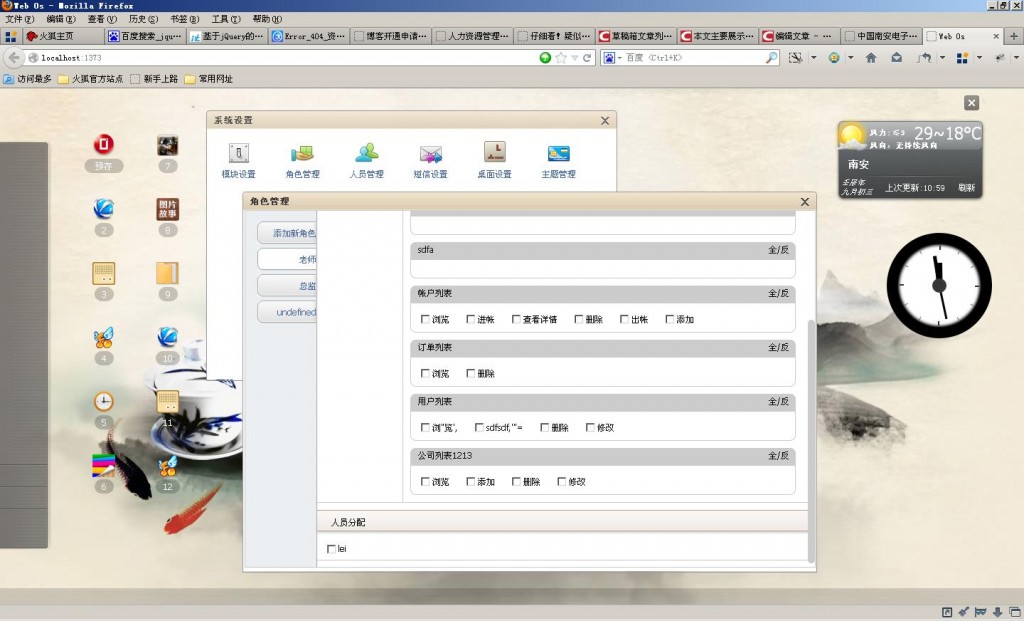Screen dimensions: 1024x621
Task: Open desktop app icon numbered 7
Action: 167,145
